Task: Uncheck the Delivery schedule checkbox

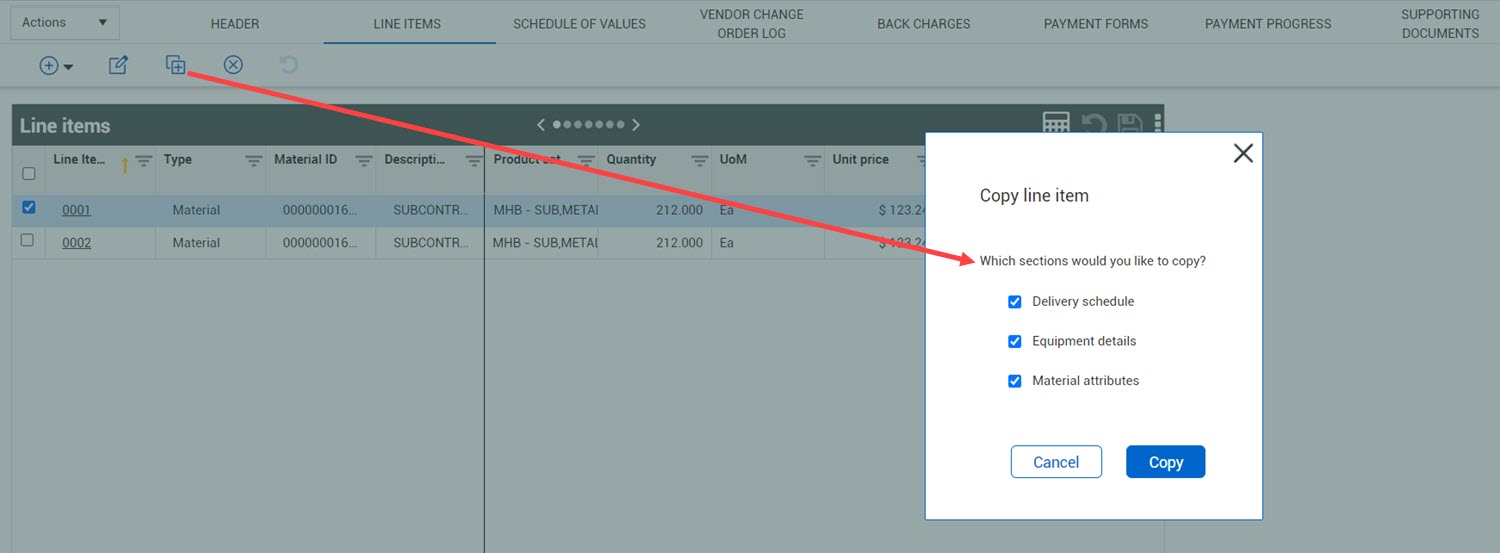Action: [1015, 301]
